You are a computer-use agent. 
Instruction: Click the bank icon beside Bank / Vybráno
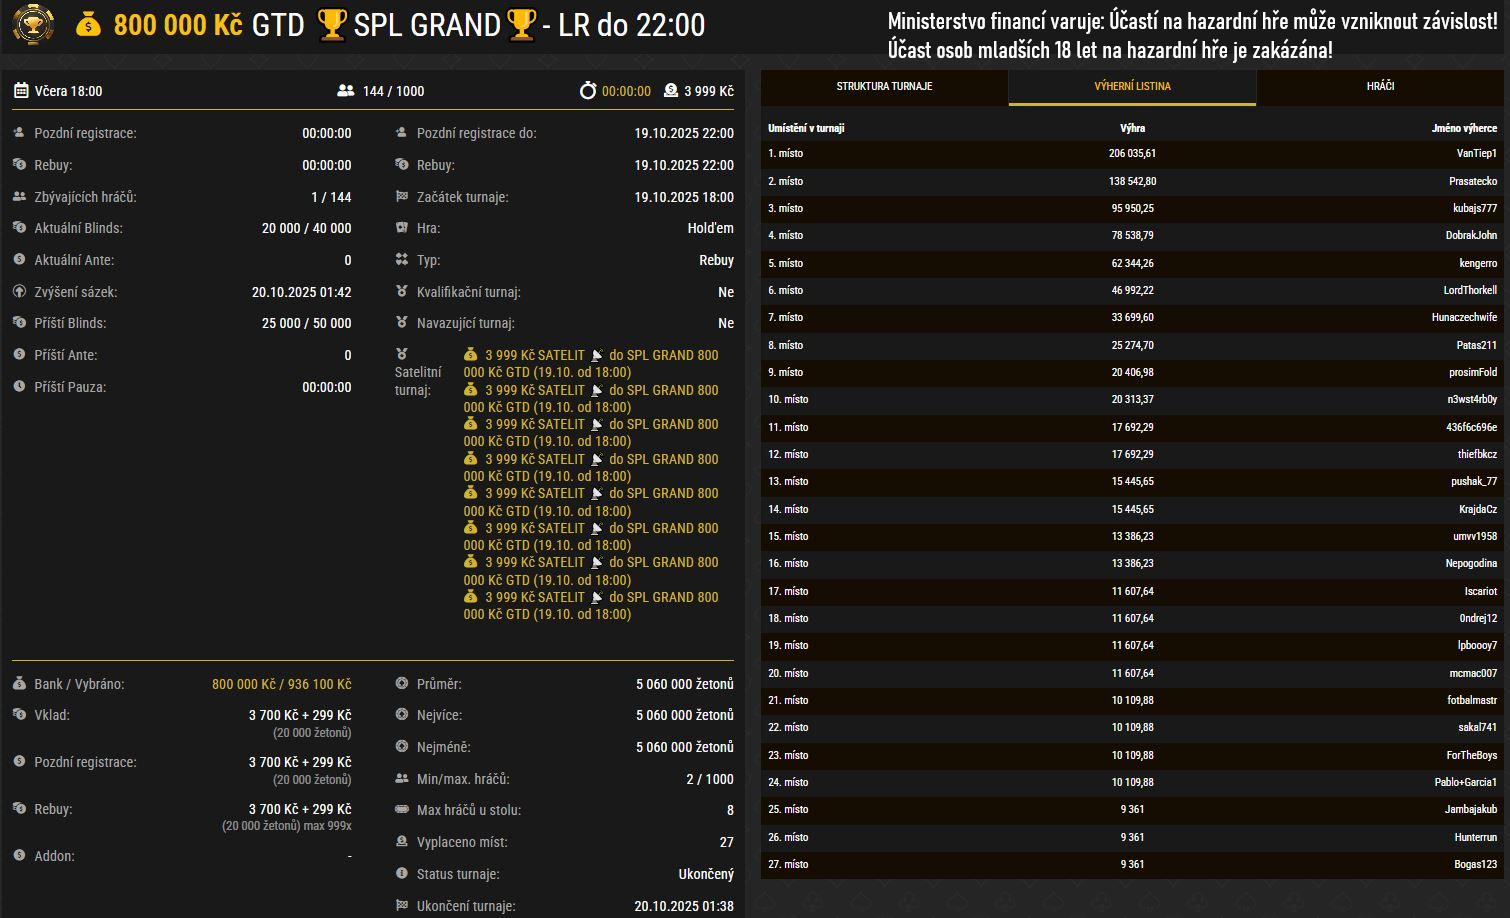tap(19, 684)
